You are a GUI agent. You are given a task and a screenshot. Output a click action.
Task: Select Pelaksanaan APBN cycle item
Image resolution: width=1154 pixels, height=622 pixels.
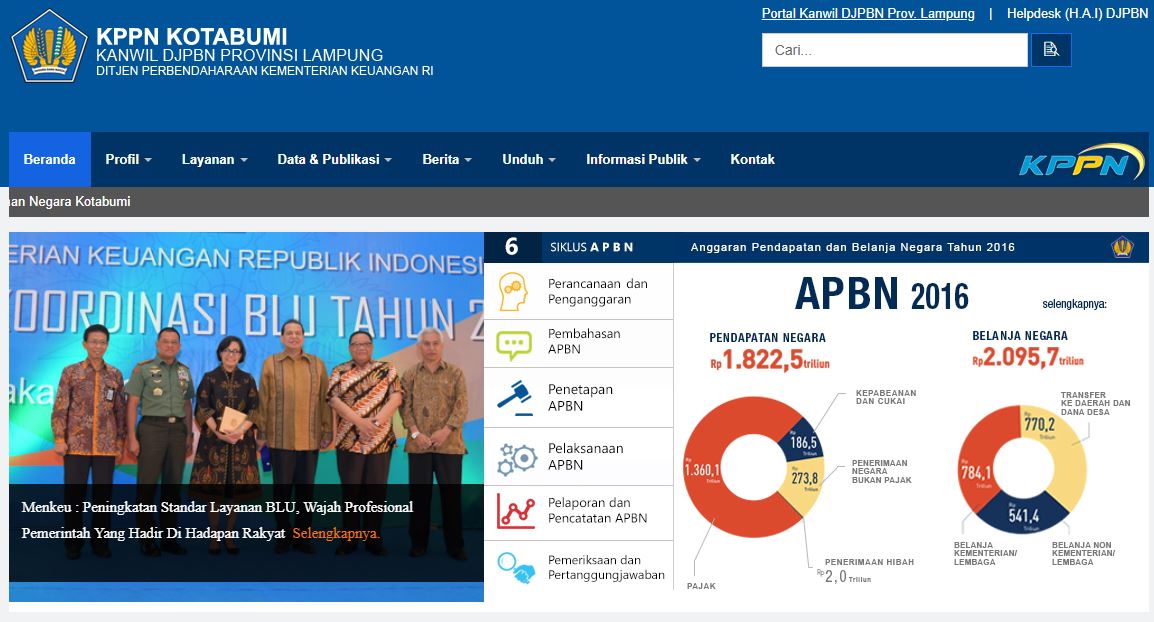click(578, 456)
